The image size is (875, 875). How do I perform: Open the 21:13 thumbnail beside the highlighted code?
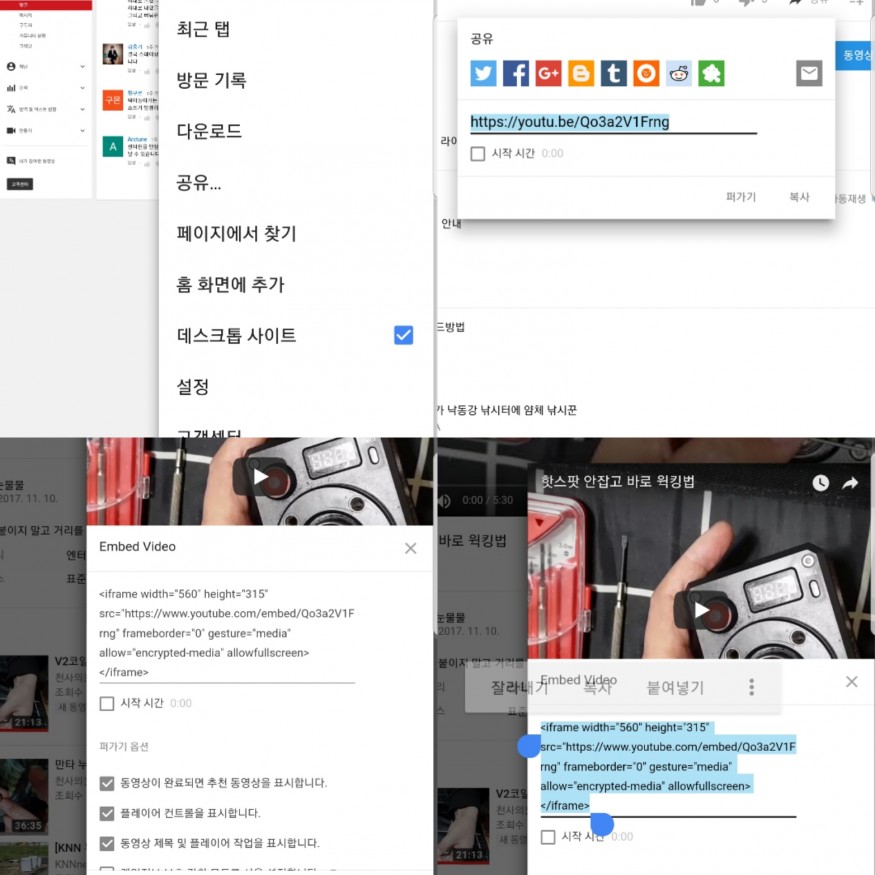463,826
